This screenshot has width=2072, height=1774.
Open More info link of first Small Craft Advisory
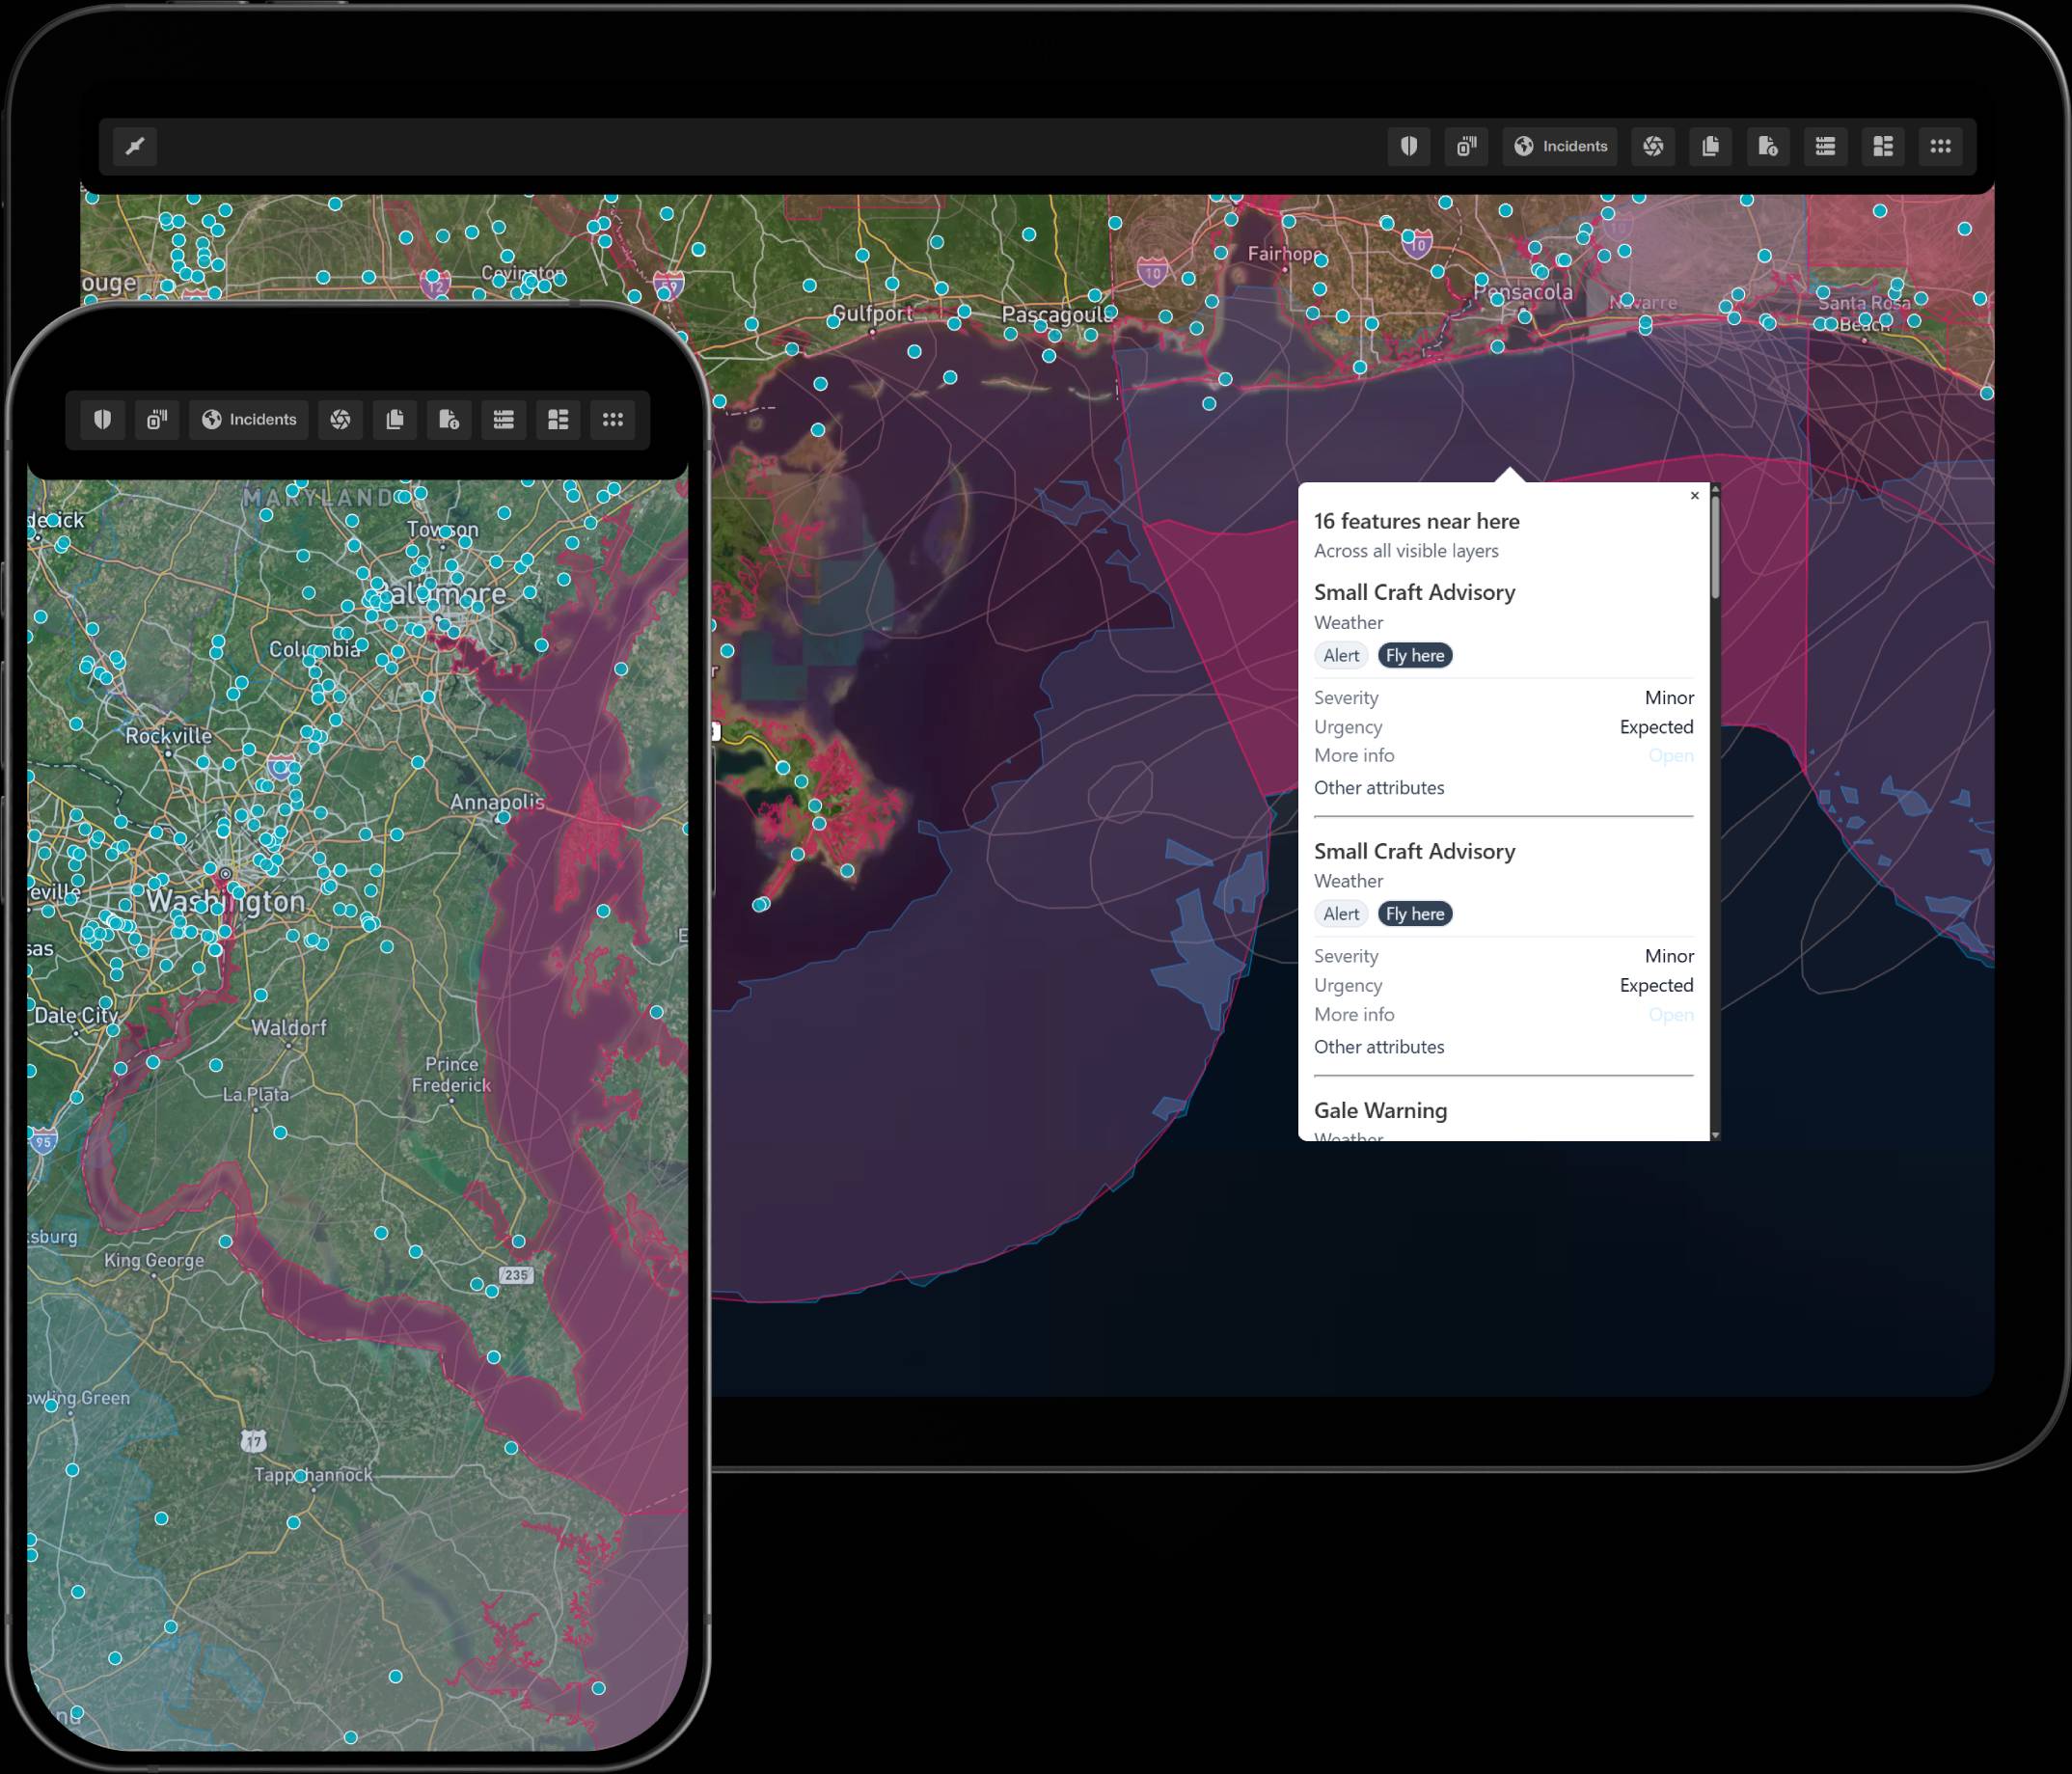click(1670, 755)
